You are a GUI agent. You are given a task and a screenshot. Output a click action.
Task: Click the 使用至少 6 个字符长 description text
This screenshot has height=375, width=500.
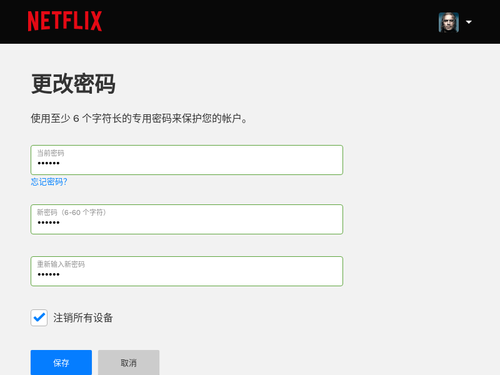[x=139, y=118]
